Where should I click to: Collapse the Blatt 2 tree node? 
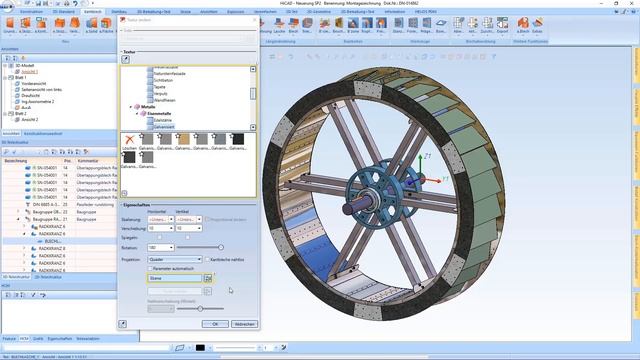(x=5, y=113)
